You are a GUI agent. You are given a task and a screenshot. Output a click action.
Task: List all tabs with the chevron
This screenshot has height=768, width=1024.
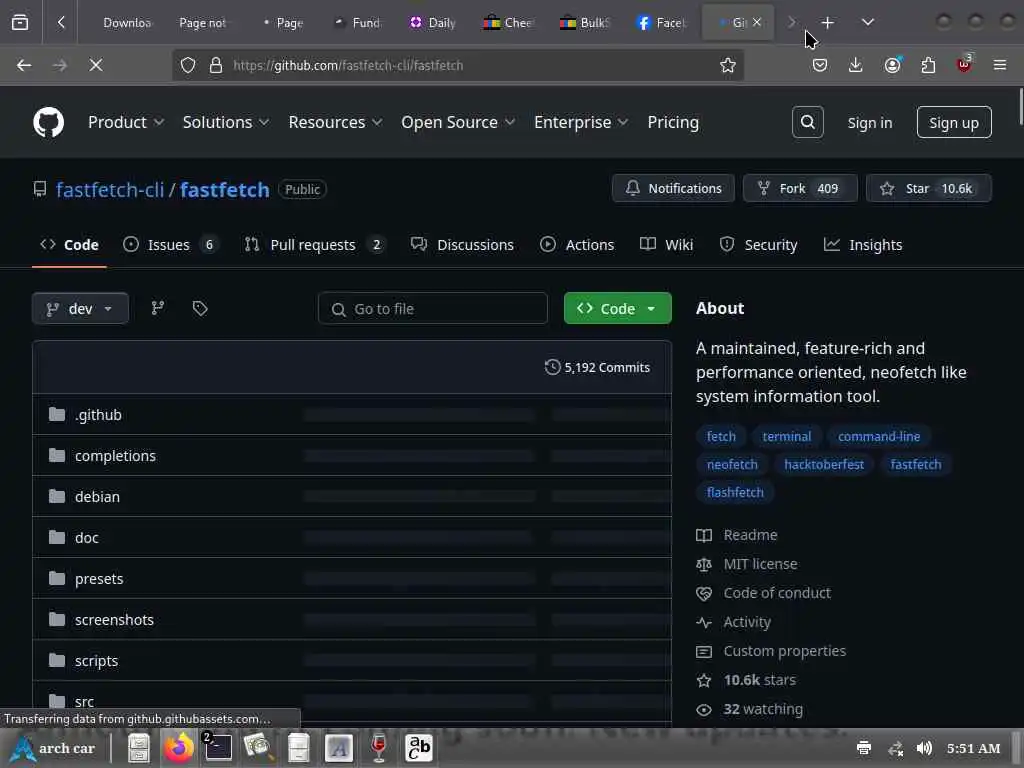pyautogui.click(x=867, y=23)
